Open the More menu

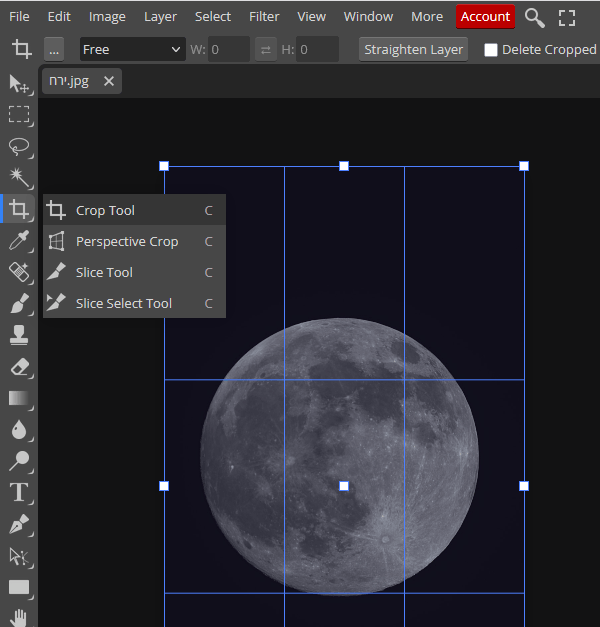tap(427, 17)
